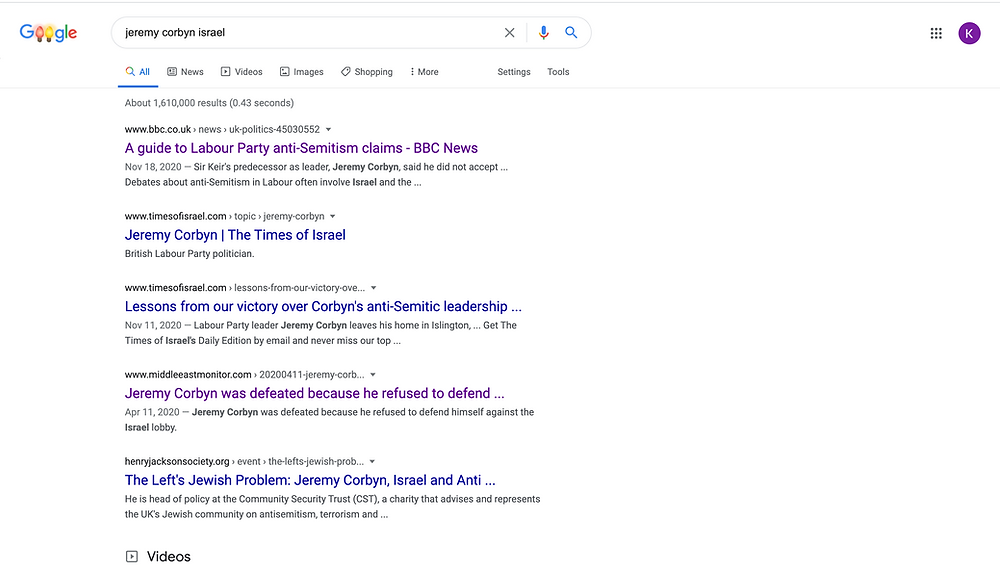This screenshot has width=1000, height=571.
Task: Open 'Jeremy Corbyn | The Times of Israel' link
Action: (235, 235)
